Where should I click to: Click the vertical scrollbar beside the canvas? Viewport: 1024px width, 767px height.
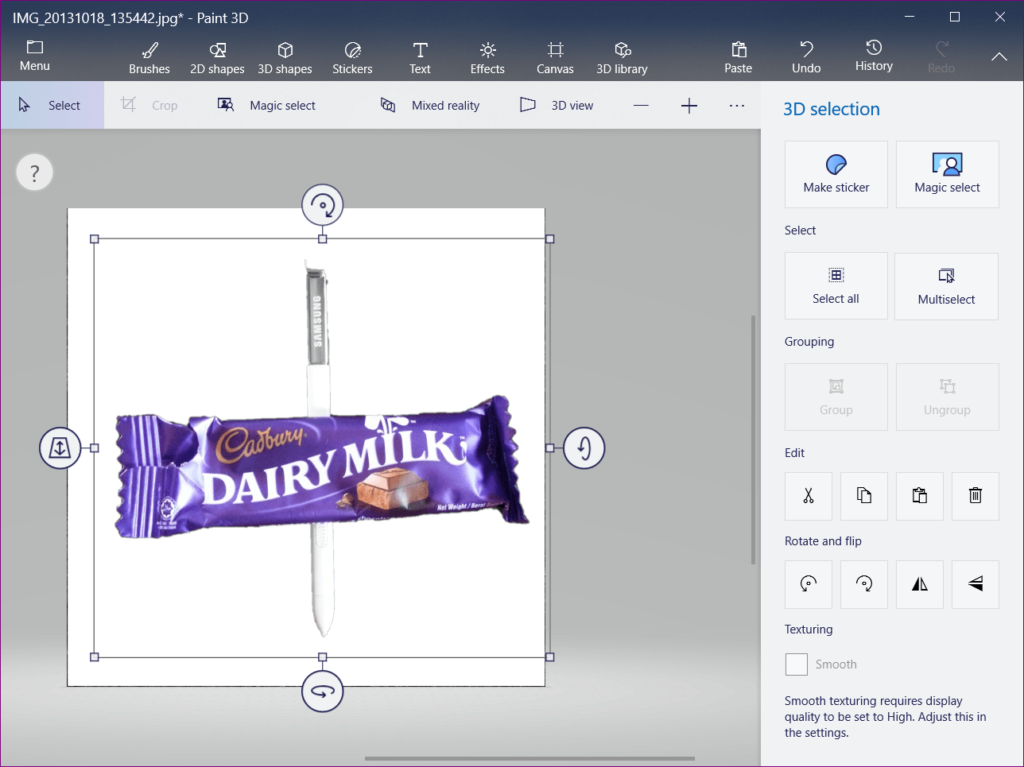753,440
